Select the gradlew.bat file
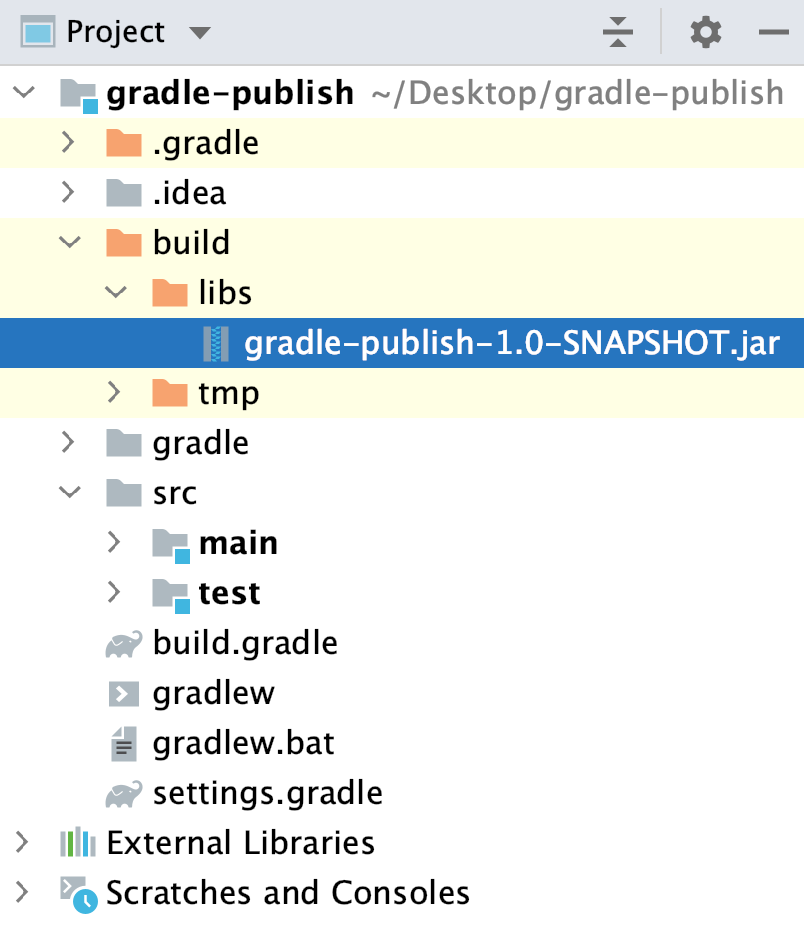The width and height of the screenshot is (804, 946). click(244, 744)
